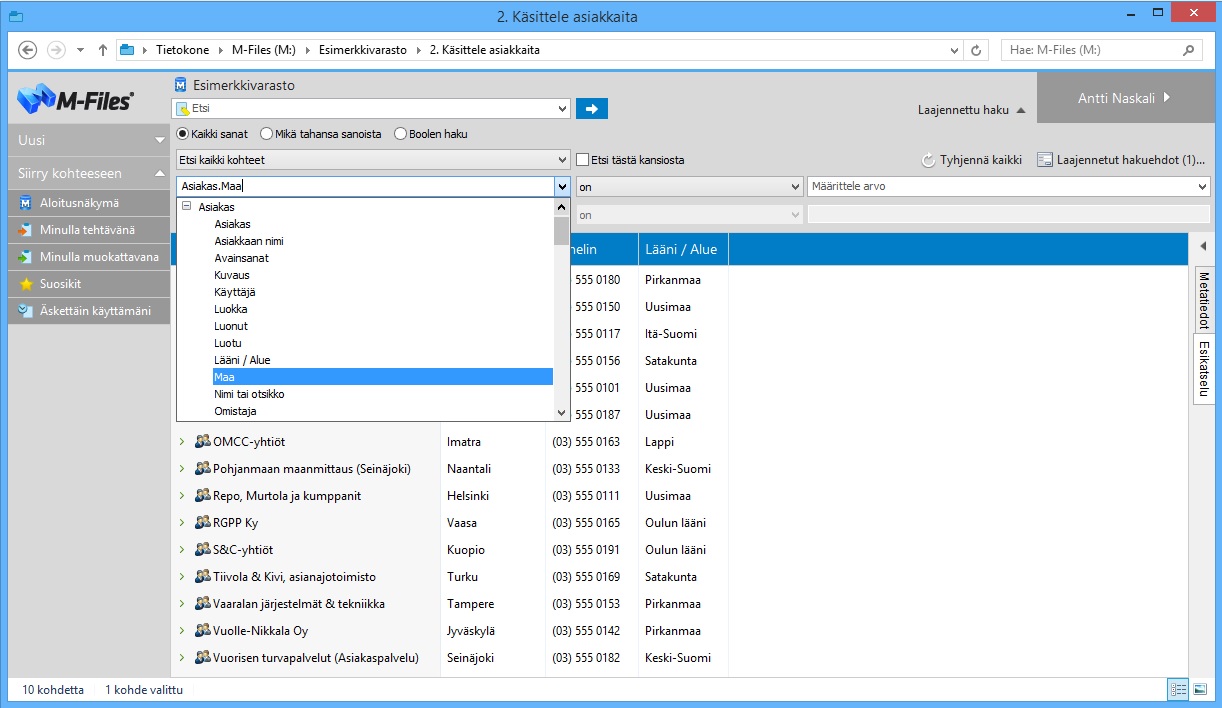This screenshot has height=708, width=1222.
Task: Click Tietokone in address breadcrumb
Action: [182, 50]
